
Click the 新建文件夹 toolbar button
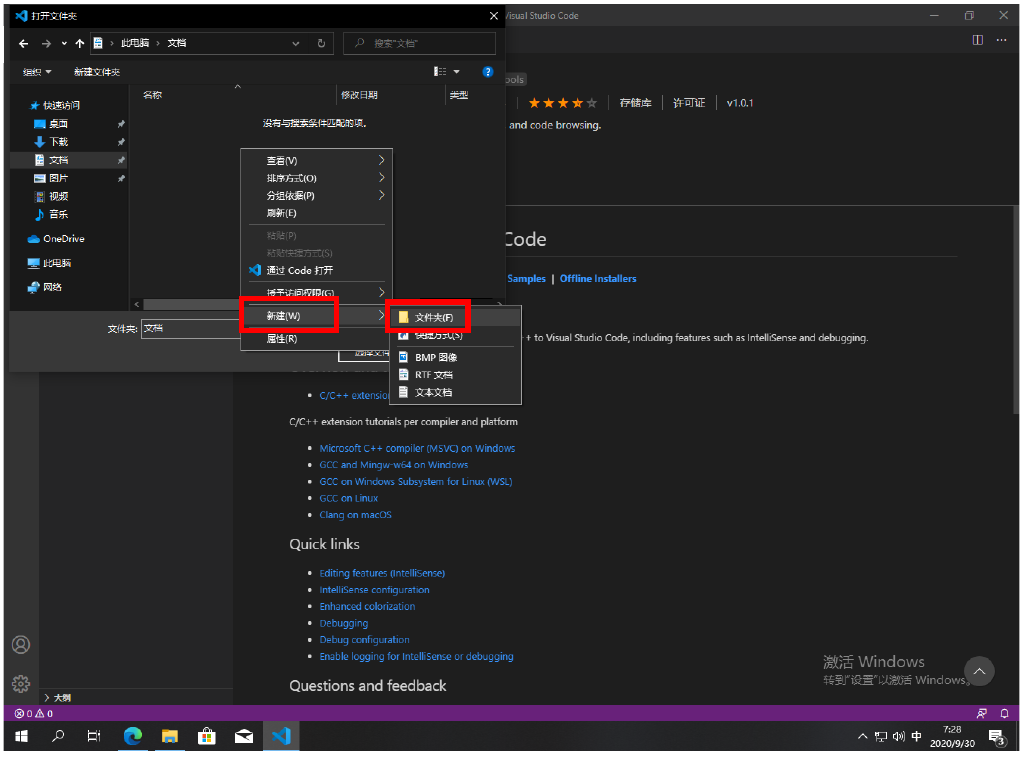pos(97,72)
